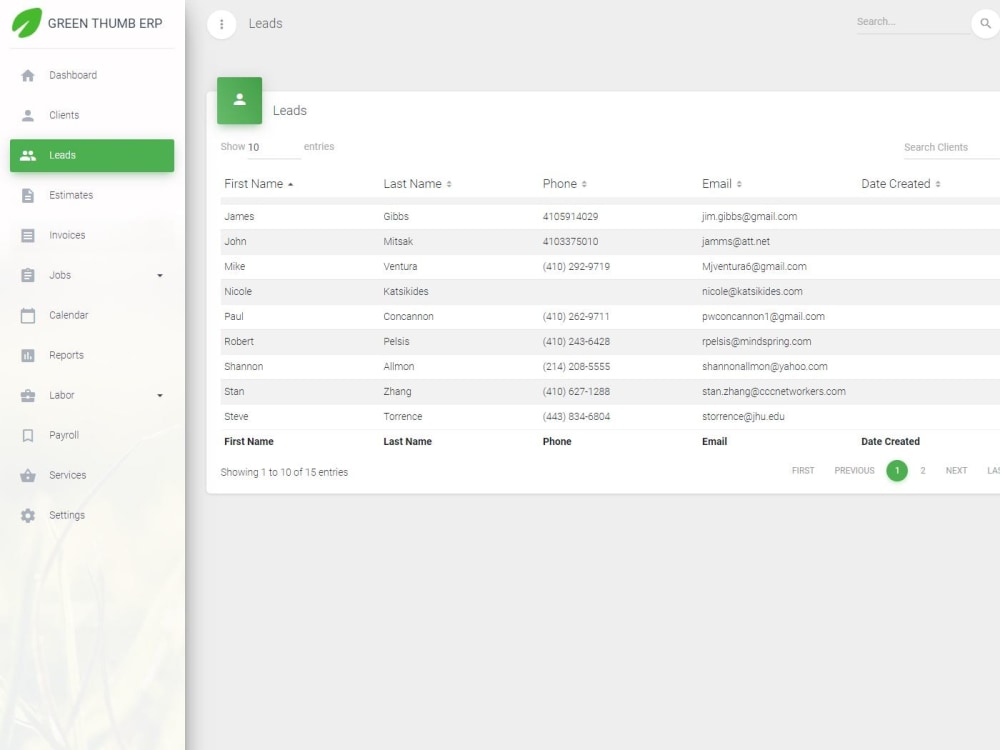This screenshot has height=750, width=1000.
Task: Expand the Jobs submenu chevron
Action: click(x=159, y=274)
